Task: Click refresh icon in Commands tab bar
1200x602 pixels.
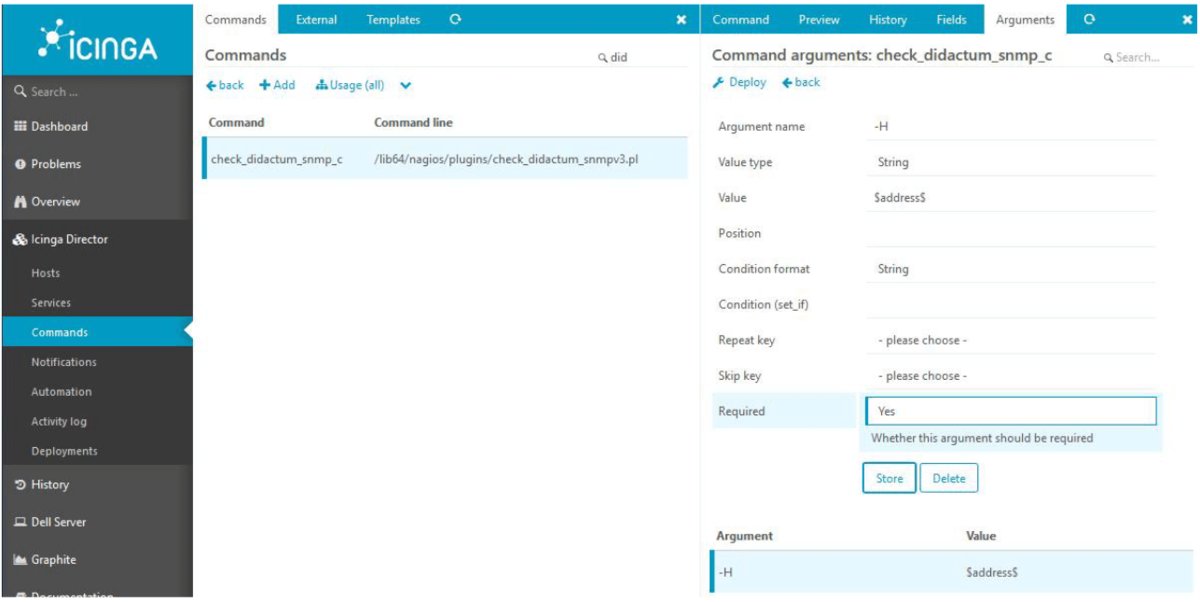Action: pos(456,19)
